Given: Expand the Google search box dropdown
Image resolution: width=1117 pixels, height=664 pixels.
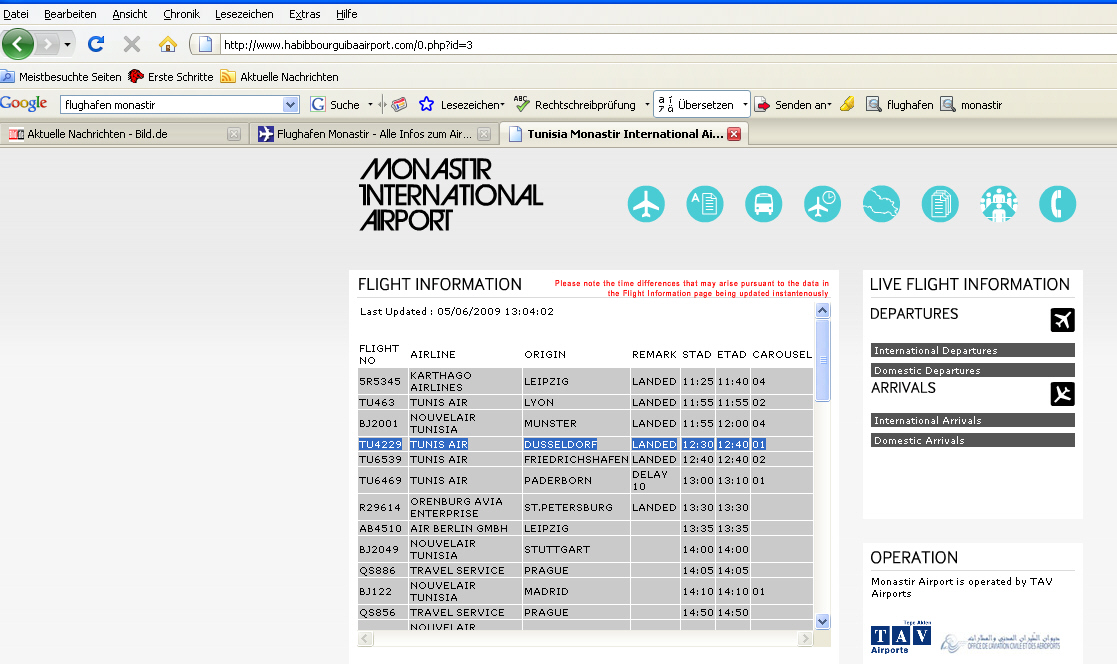Looking at the screenshot, I should coord(290,105).
